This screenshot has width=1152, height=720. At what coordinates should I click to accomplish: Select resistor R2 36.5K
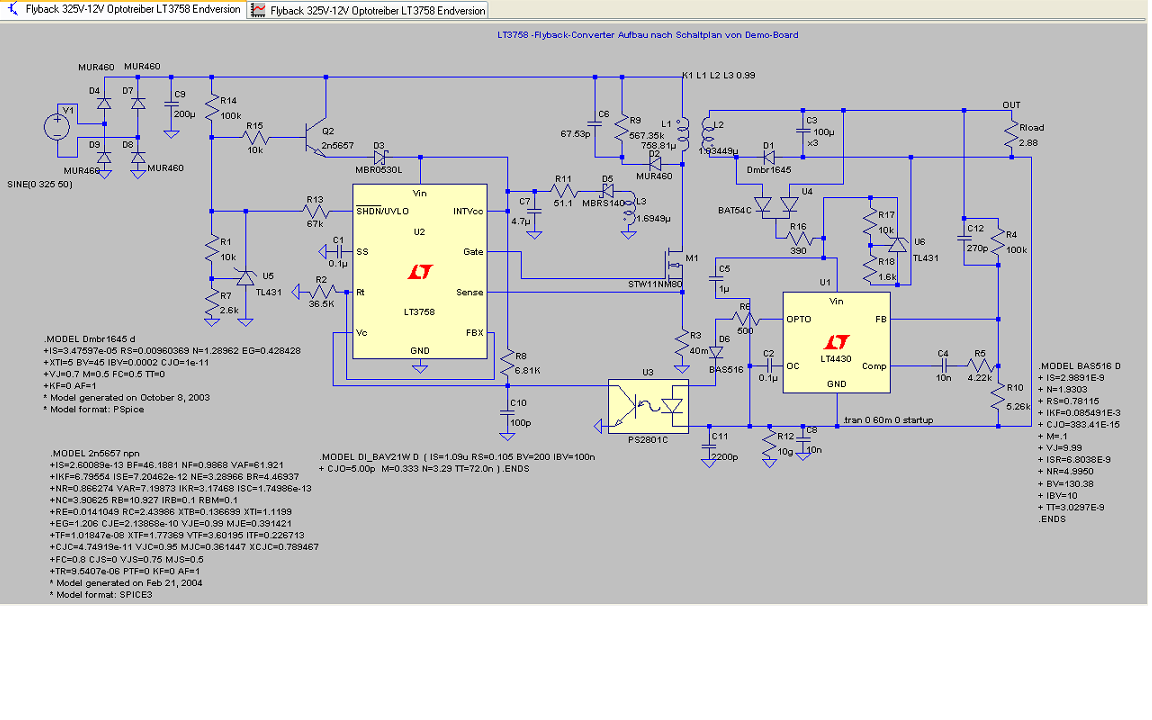pyautogui.click(x=323, y=292)
